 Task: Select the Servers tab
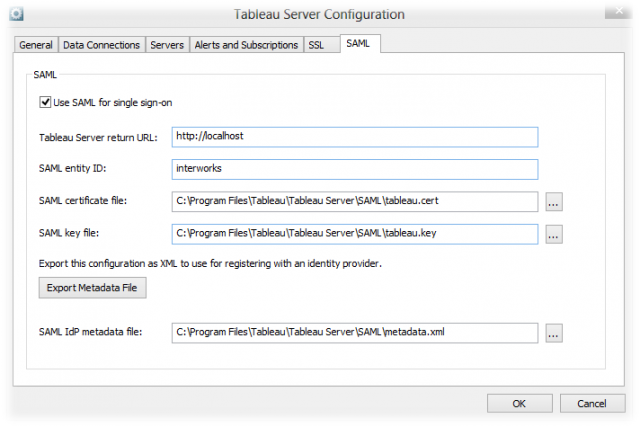pos(167,45)
